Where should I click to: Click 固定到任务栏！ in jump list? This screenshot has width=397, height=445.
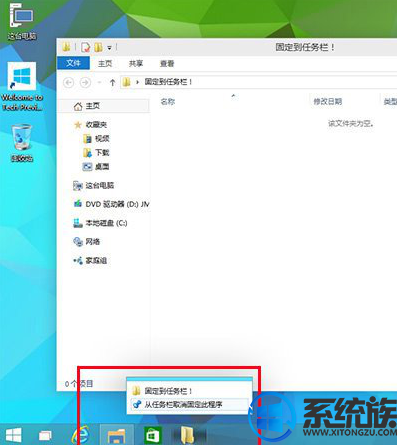(189, 391)
